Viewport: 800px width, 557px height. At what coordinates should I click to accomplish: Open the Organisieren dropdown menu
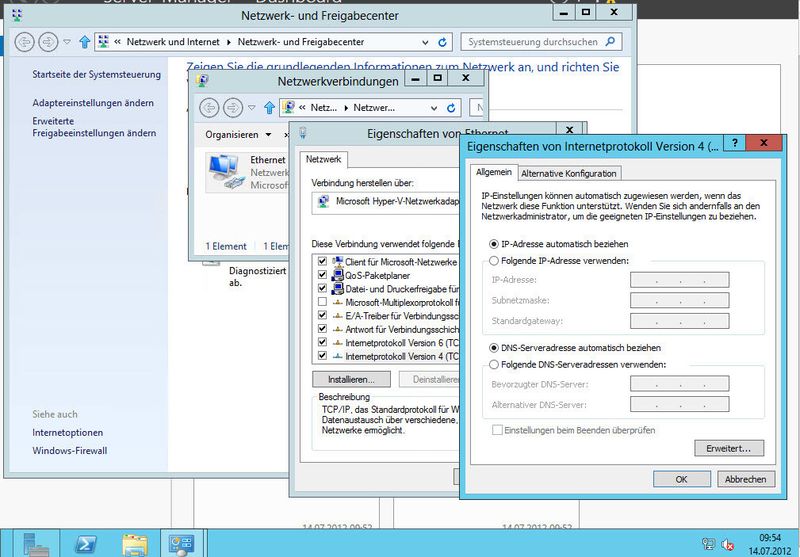click(x=238, y=134)
